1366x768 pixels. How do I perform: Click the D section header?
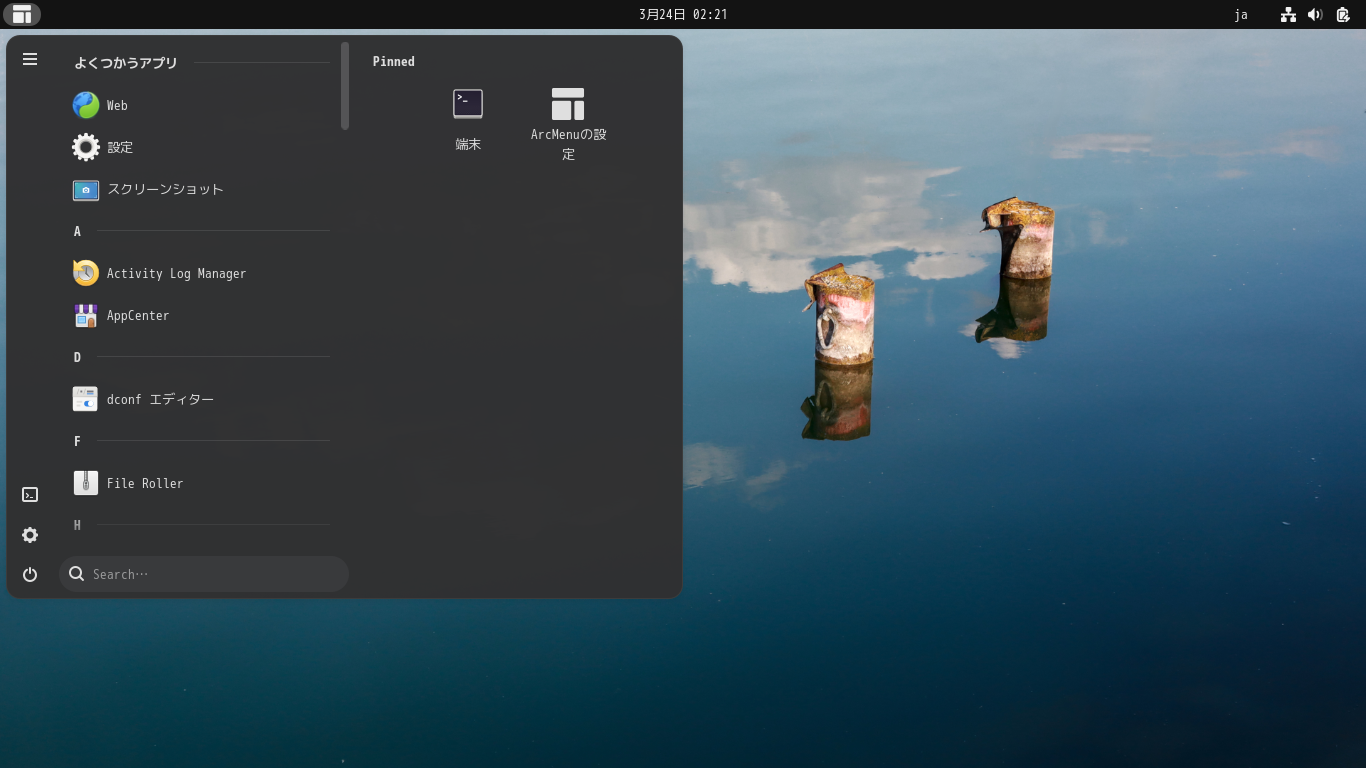coord(77,357)
